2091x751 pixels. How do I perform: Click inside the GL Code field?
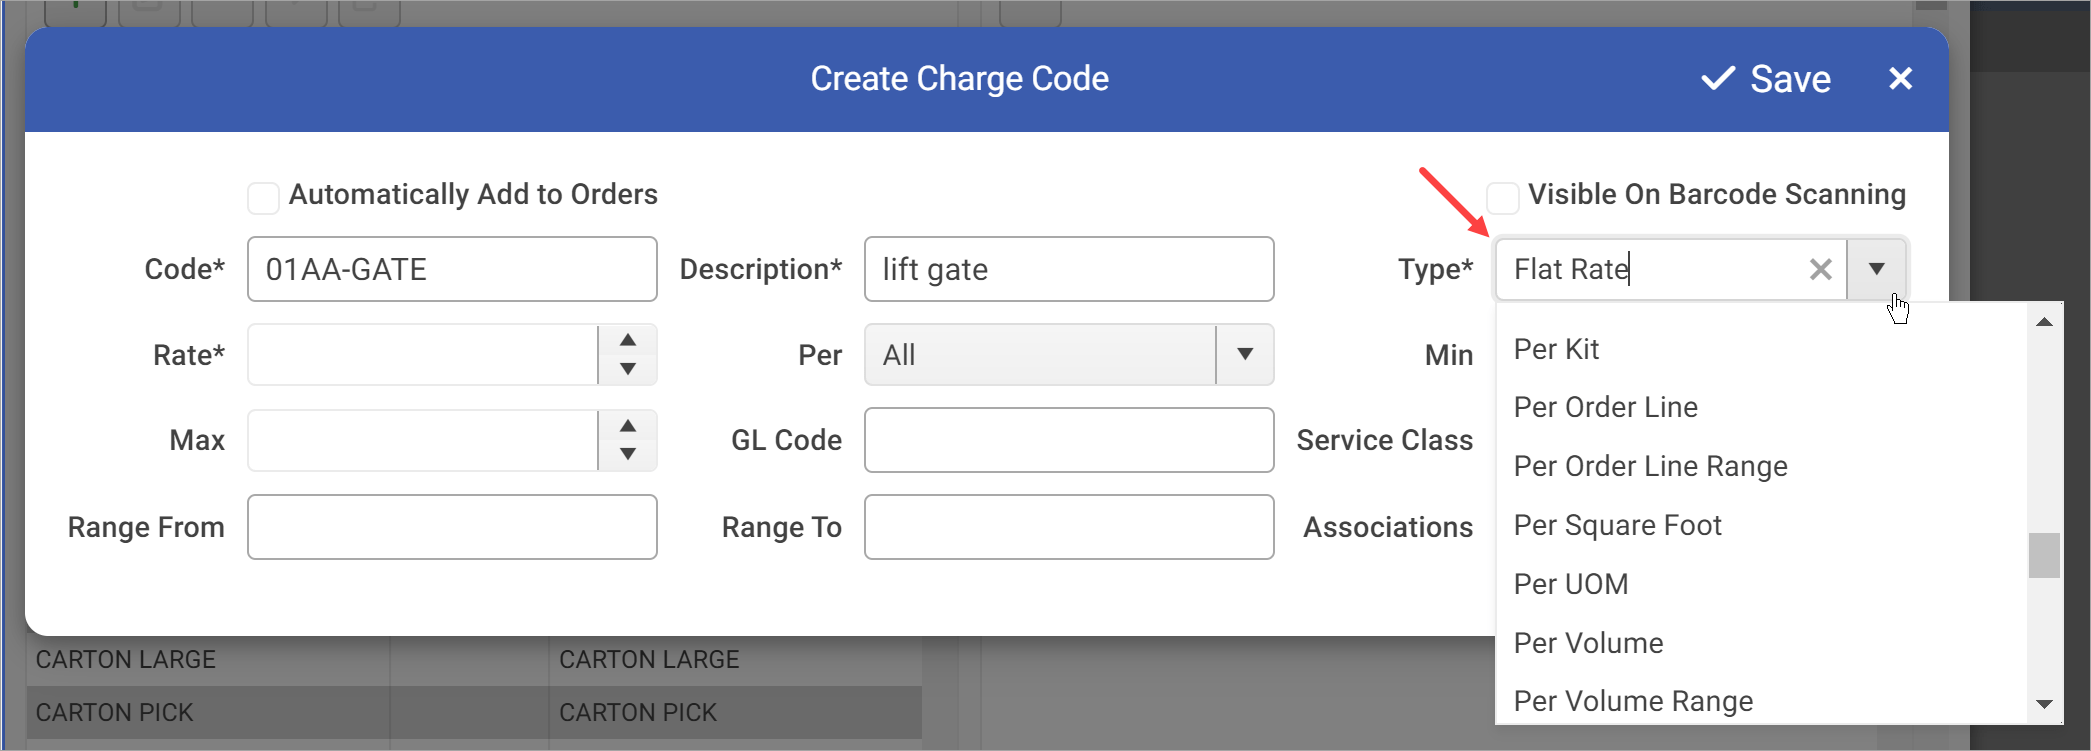(1068, 440)
